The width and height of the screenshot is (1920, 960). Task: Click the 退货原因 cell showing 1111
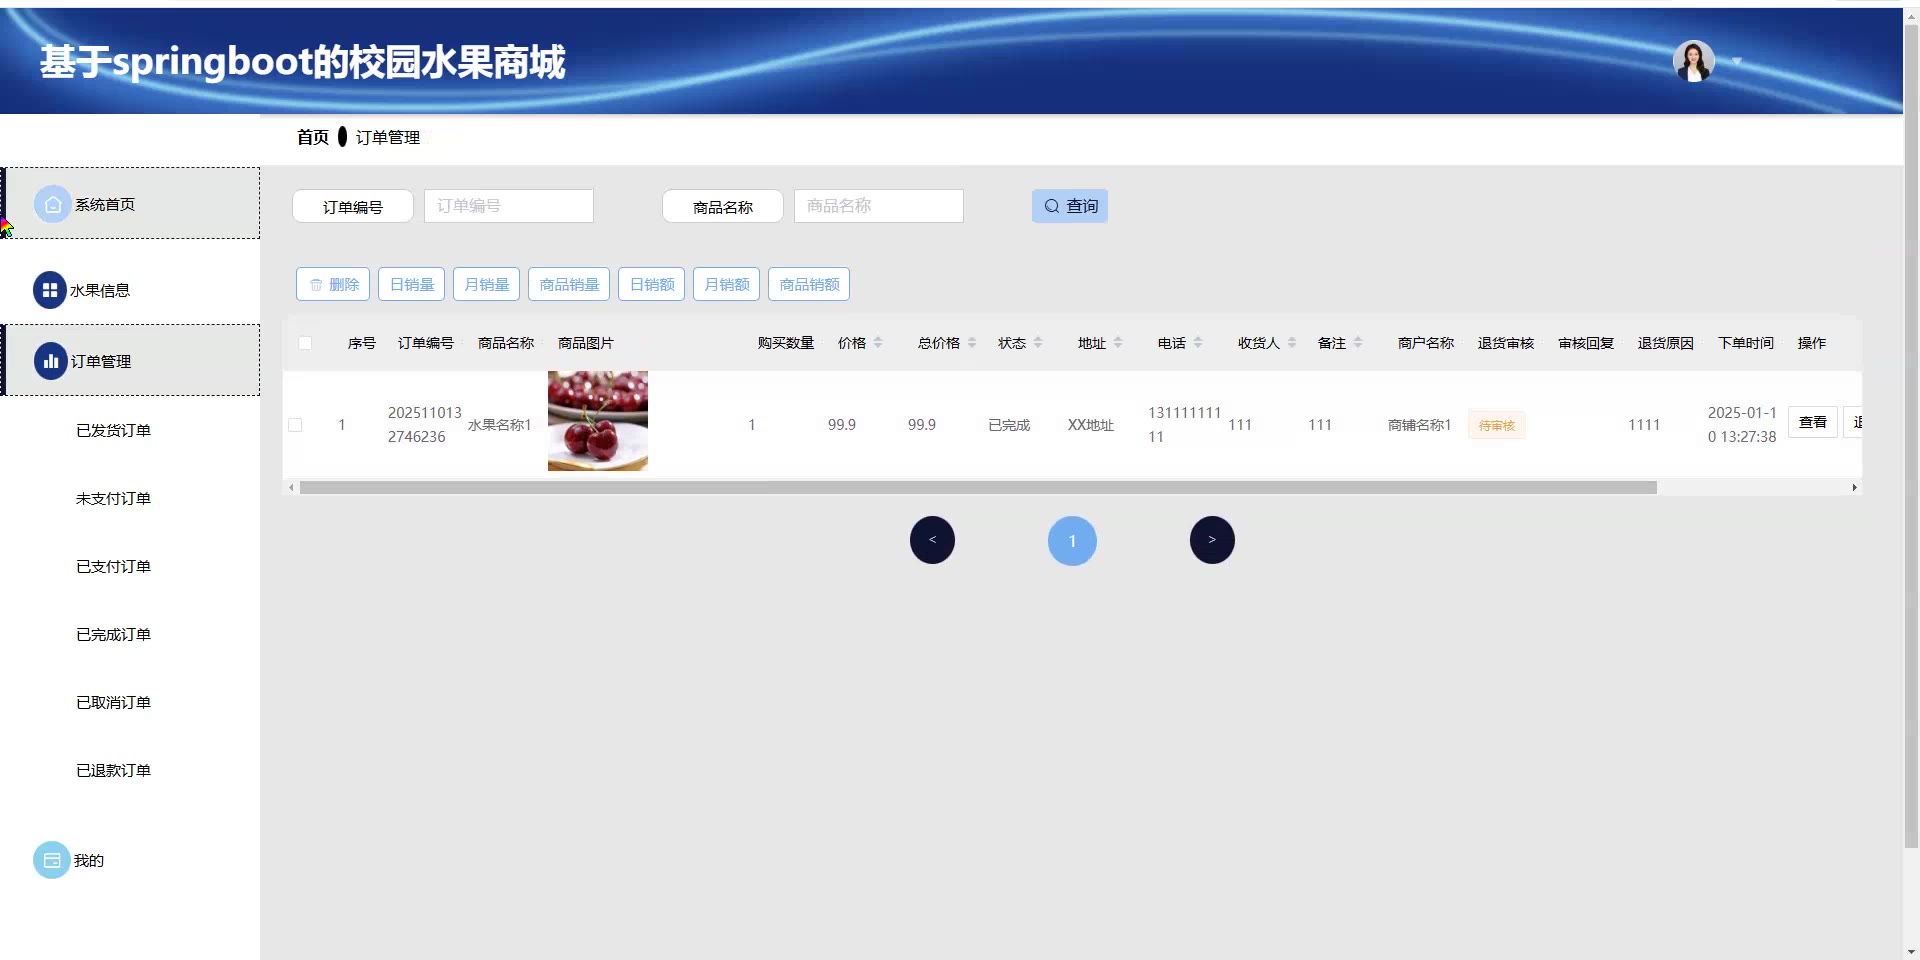coord(1644,425)
